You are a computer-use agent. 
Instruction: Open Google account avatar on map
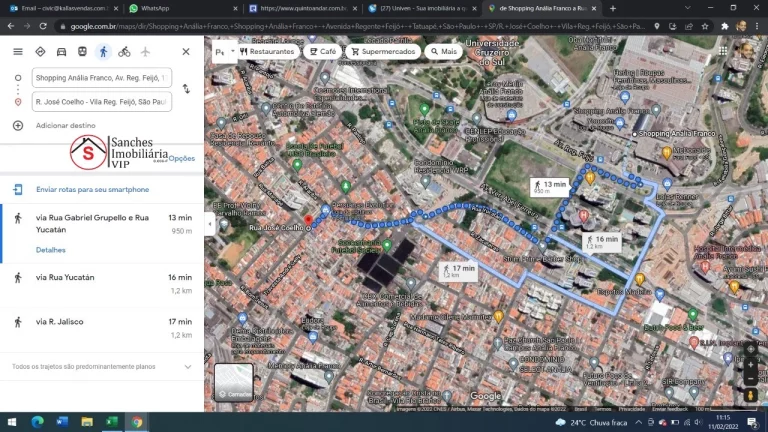(x=746, y=50)
